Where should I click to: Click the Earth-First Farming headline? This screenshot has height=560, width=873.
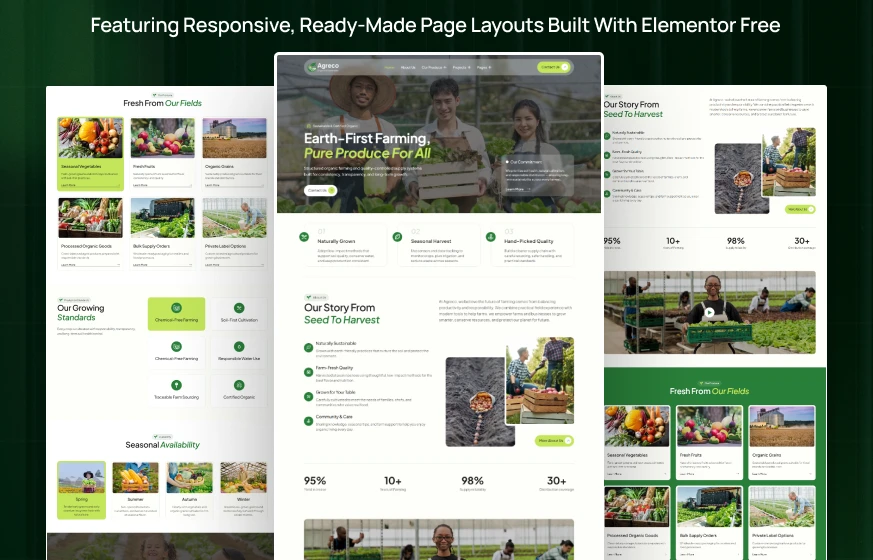tap(367, 138)
